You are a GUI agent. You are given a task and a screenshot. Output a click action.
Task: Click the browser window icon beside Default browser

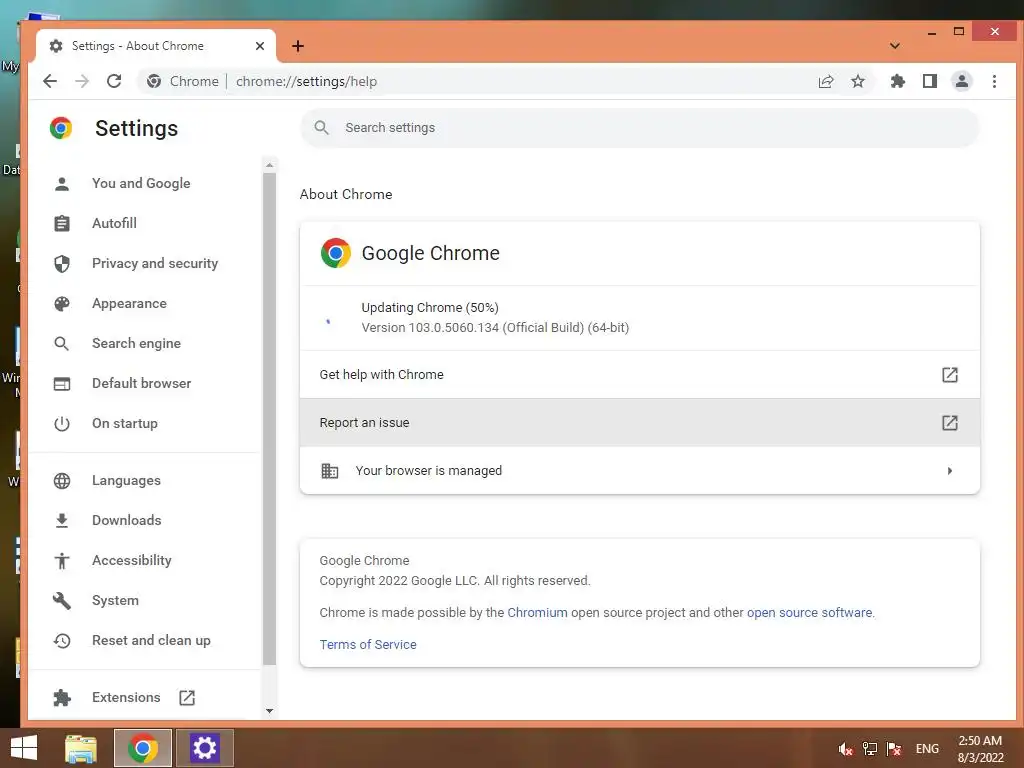coord(62,383)
